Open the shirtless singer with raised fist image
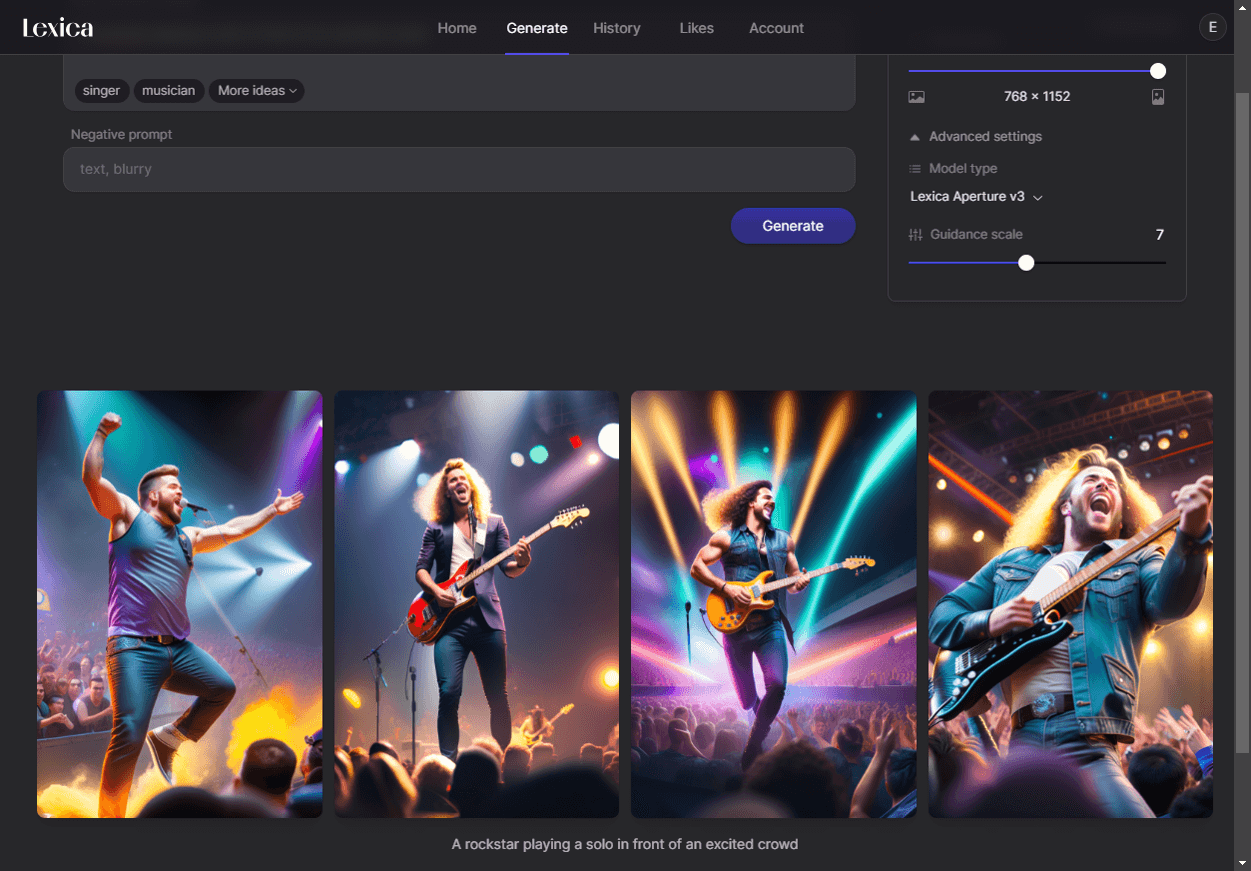The height and width of the screenshot is (871, 1251). pyautogui.click(x=180, y=604)
